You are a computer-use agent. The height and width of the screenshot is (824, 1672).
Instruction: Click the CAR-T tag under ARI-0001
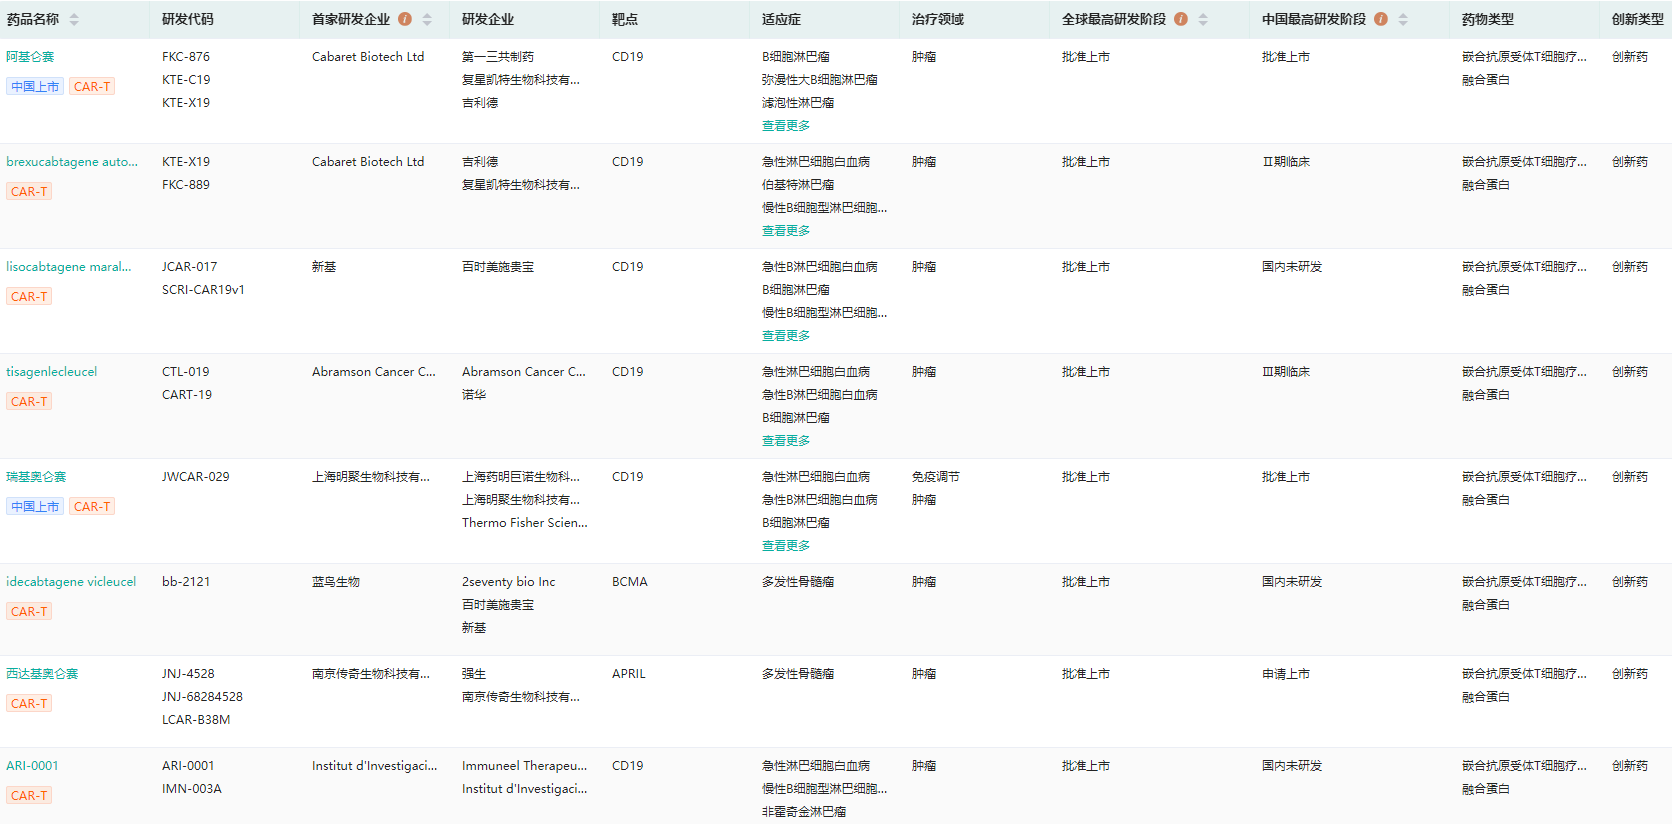click(29, 796)
